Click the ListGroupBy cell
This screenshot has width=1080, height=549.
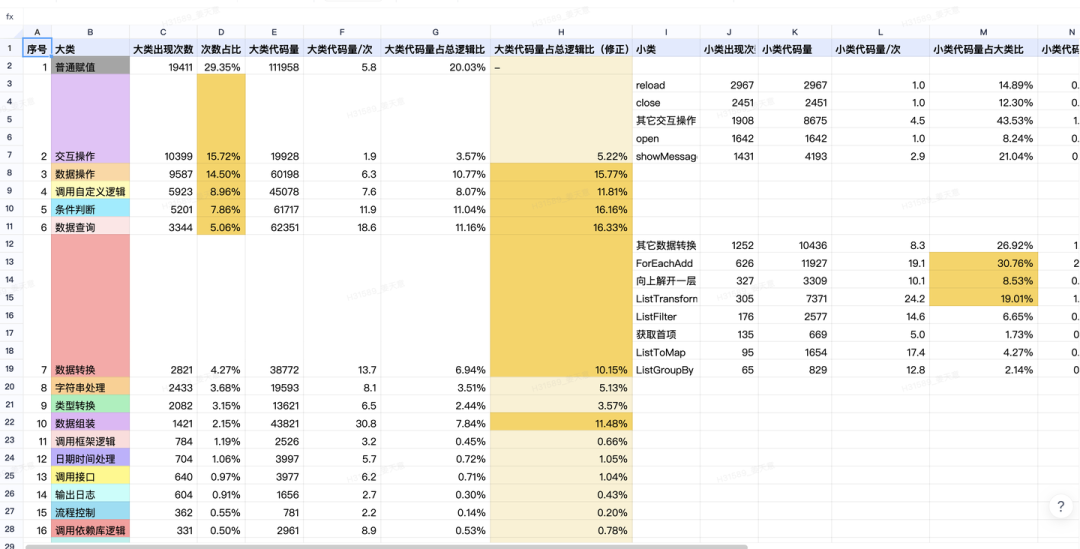tap(666, 370)
